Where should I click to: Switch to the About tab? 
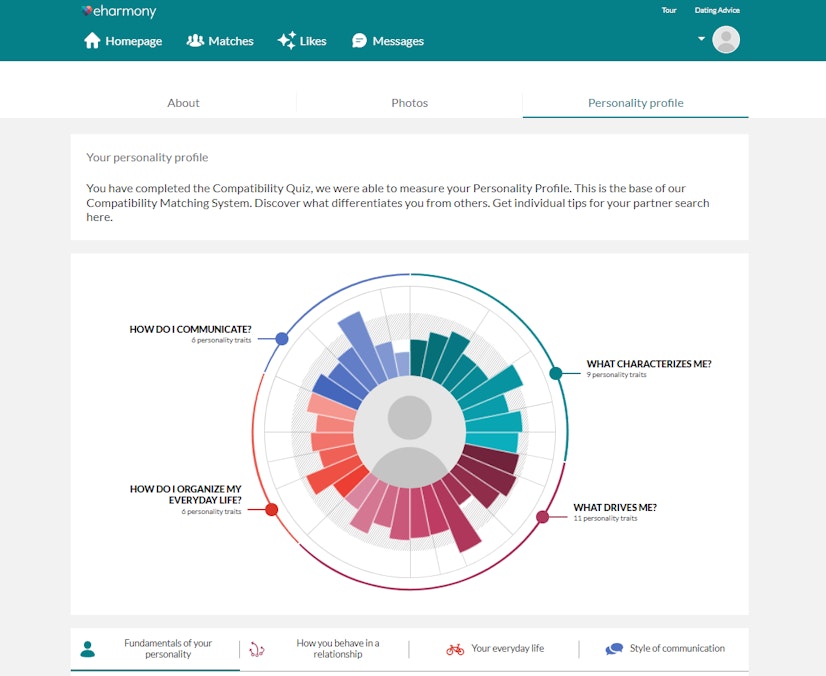(x=184, y=102)
